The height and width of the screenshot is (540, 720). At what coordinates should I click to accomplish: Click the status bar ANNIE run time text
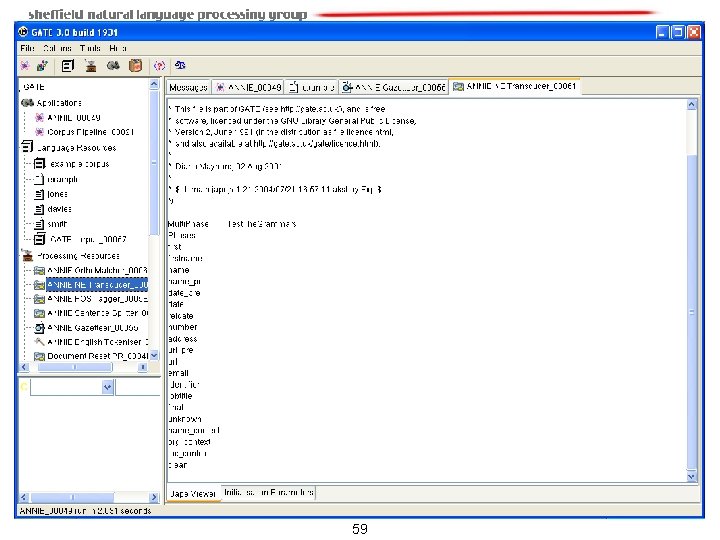[85, 511]
